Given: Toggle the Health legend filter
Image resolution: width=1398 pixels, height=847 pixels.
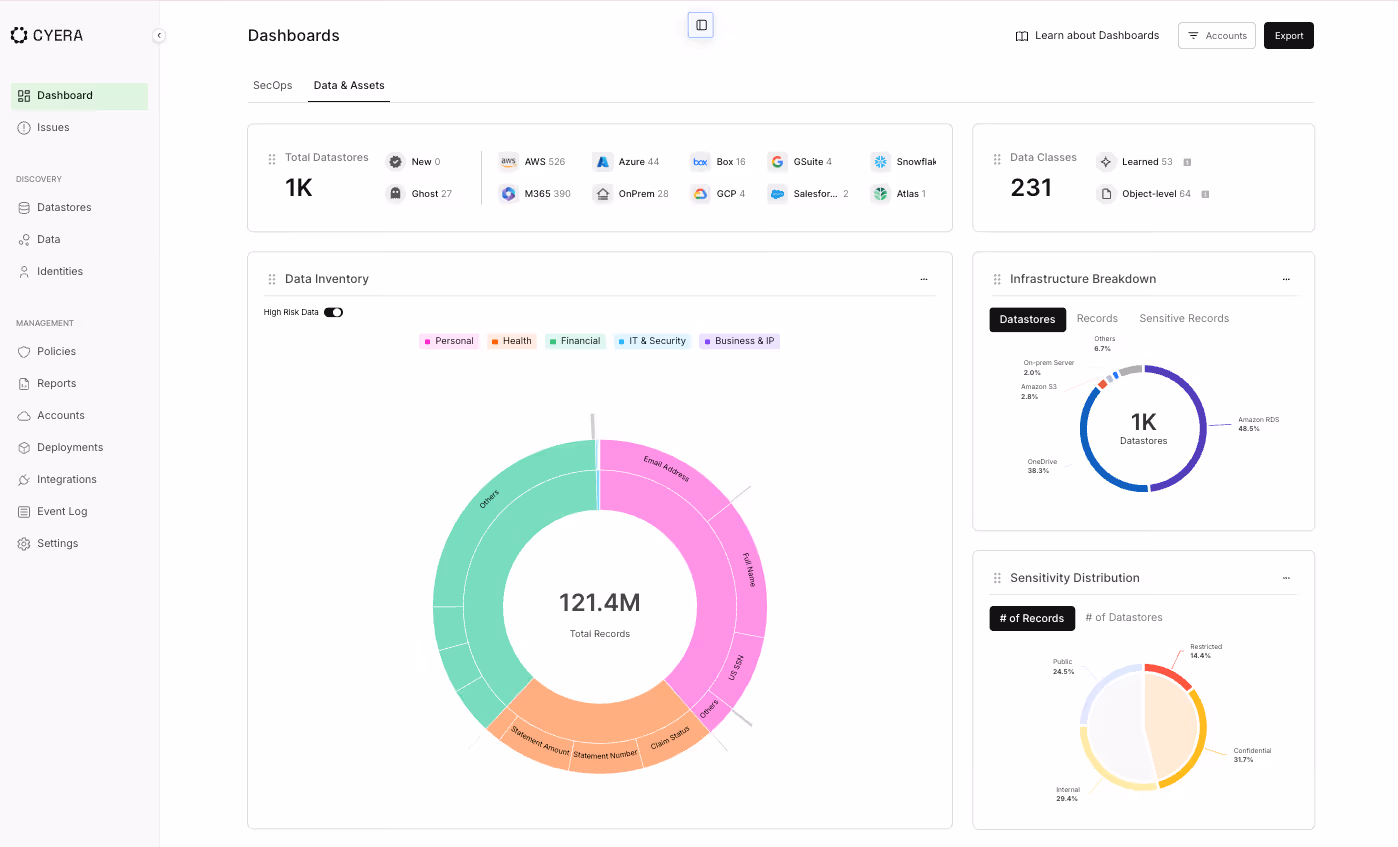Looking at the screenshot, I should (x=512, y=341).
